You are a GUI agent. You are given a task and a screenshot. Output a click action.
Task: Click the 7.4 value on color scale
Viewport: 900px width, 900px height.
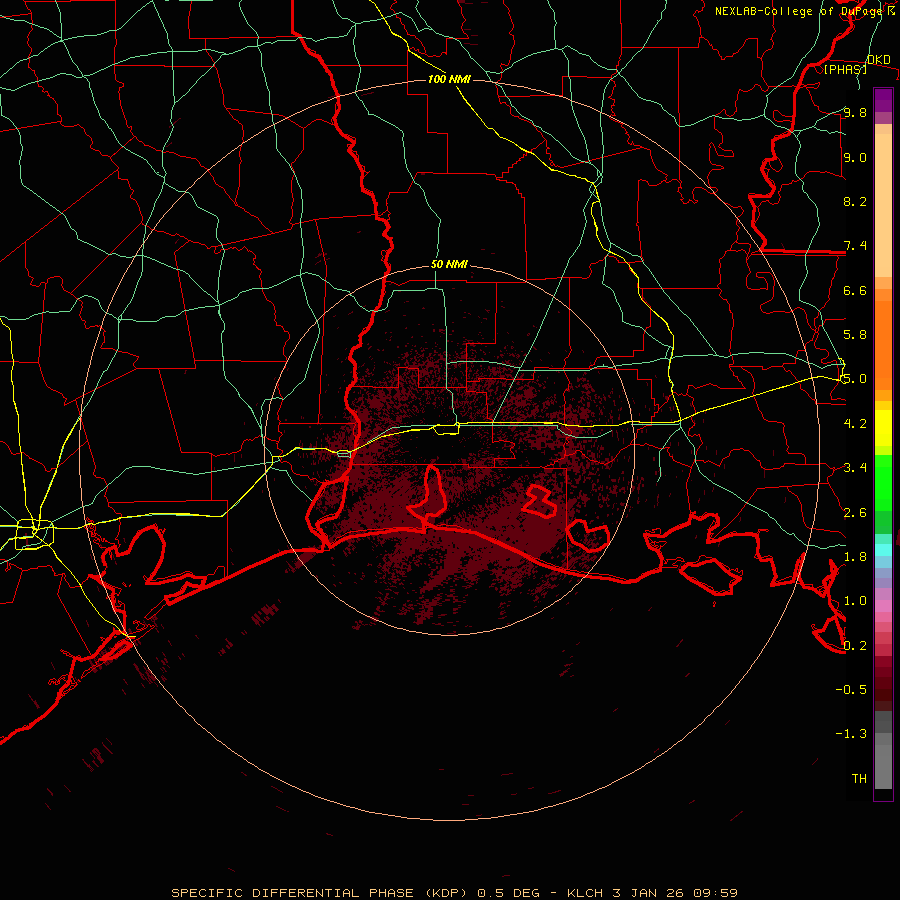pos(855,246)
